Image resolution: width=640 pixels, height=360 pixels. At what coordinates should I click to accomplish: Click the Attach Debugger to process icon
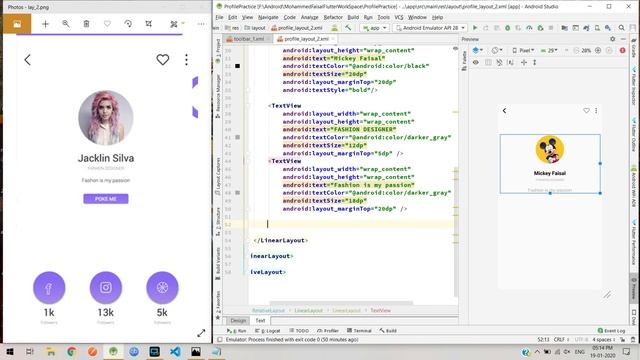(x=540, y=28)
